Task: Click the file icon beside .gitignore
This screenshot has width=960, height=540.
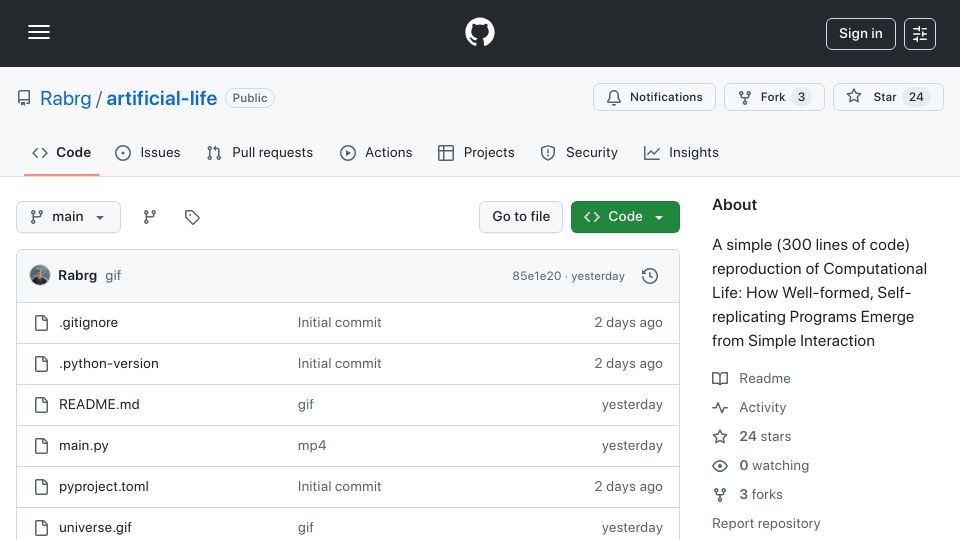Action: pyautogui.click(x=41, y=323)
